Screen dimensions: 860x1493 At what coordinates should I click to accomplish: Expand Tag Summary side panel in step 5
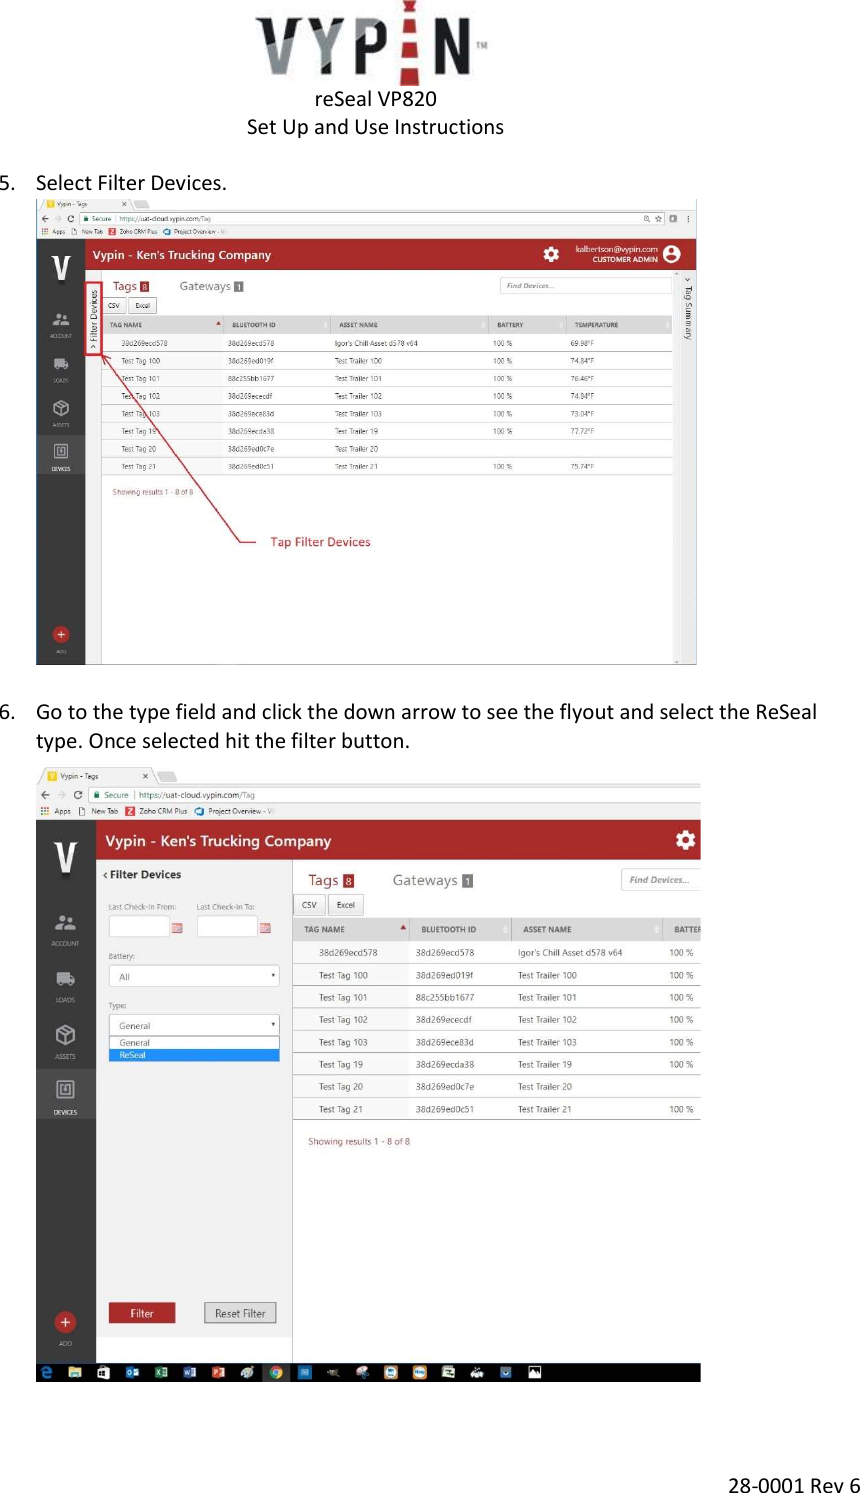(x=687, y=310)
